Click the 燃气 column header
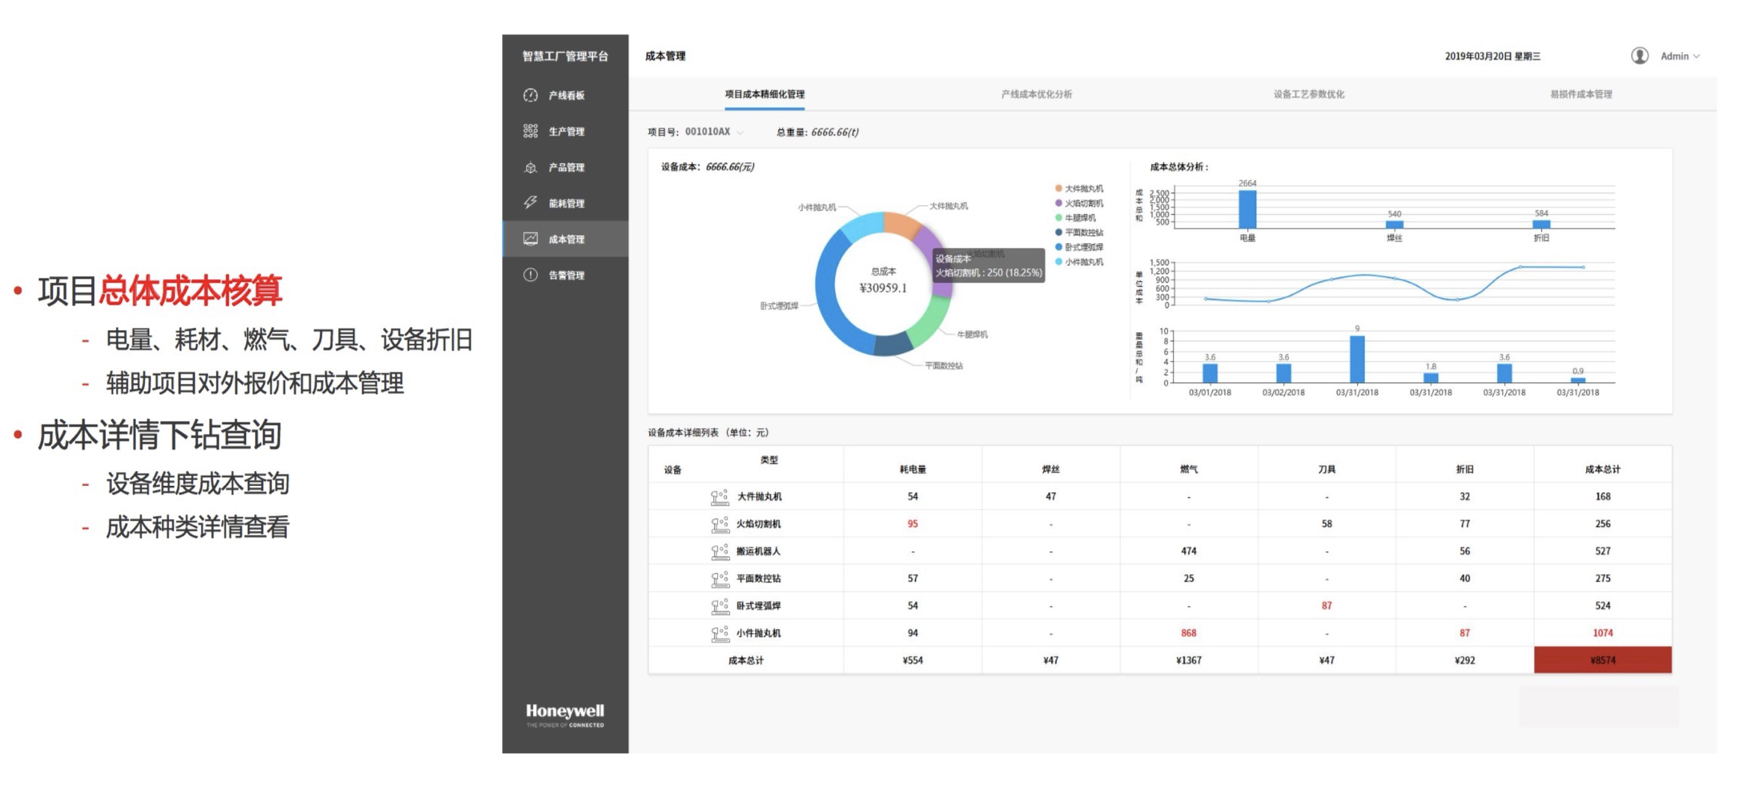Image resolution: width=1750 pixels, height=792 pixels. click(x=1189, y=469)
